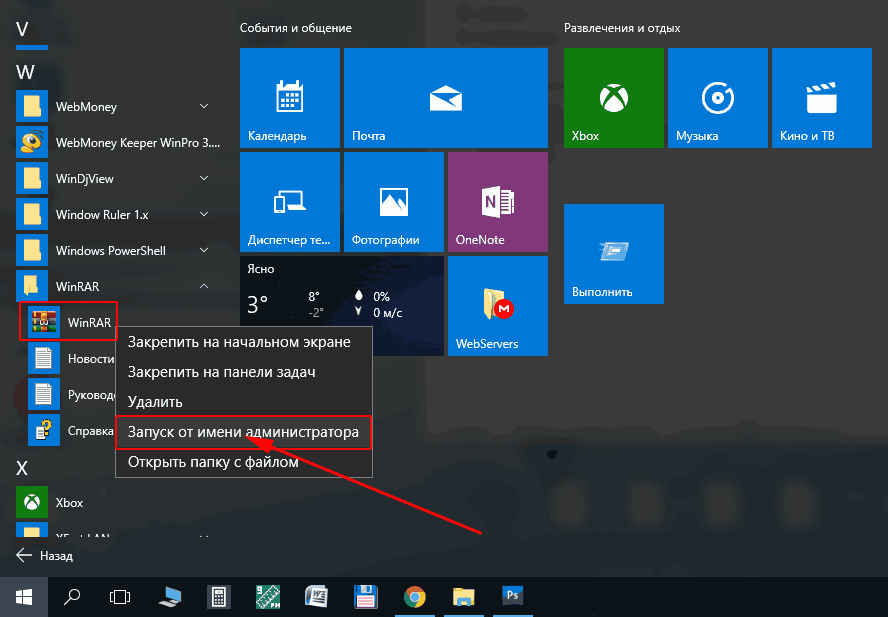This screenshot has height=617, width=888.
Task: Open Task View on the taskbar
Action: coord(119,597)
